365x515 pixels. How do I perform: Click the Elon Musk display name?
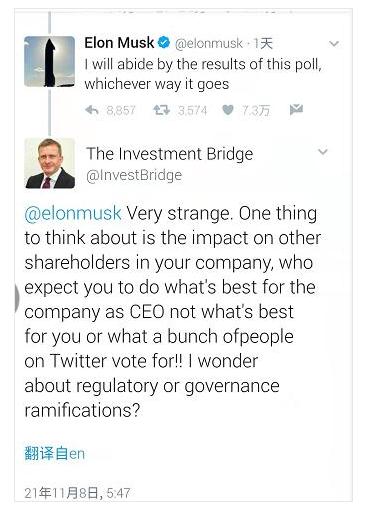point(119,43)
